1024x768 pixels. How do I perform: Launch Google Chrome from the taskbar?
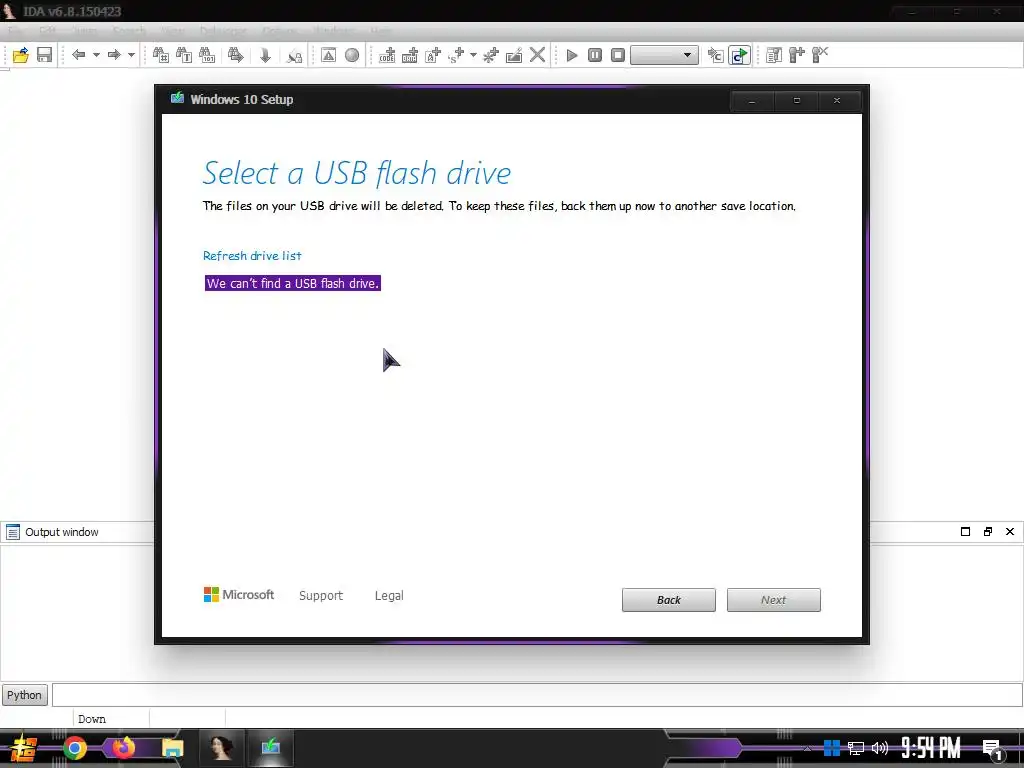click(74, 748)
